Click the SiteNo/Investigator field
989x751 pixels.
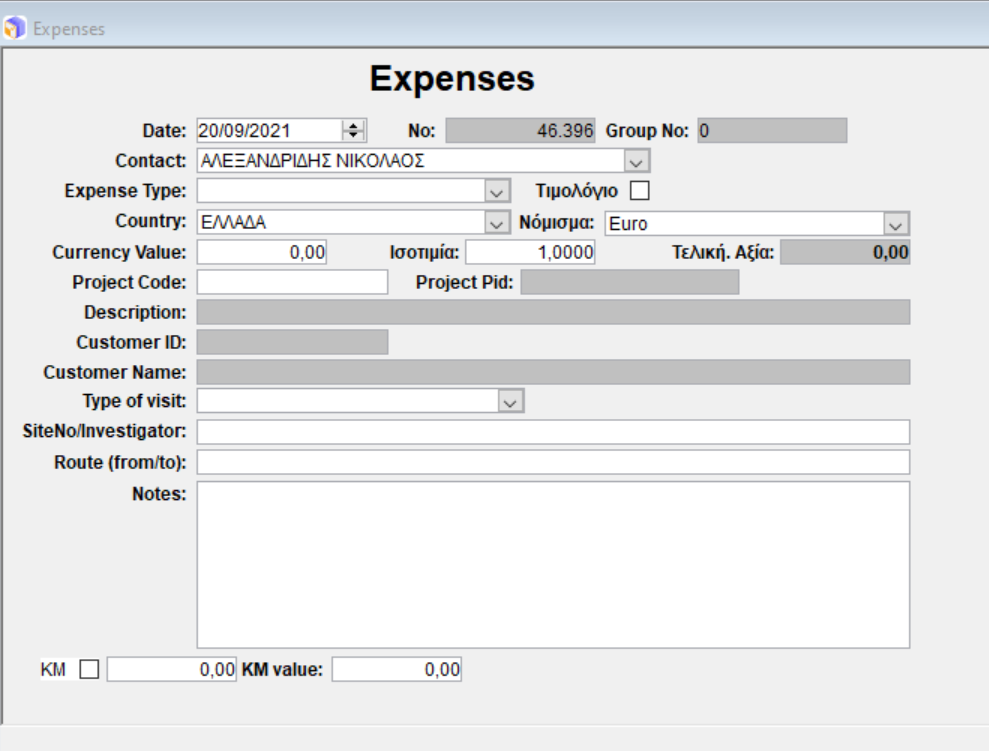click(552, 432)
